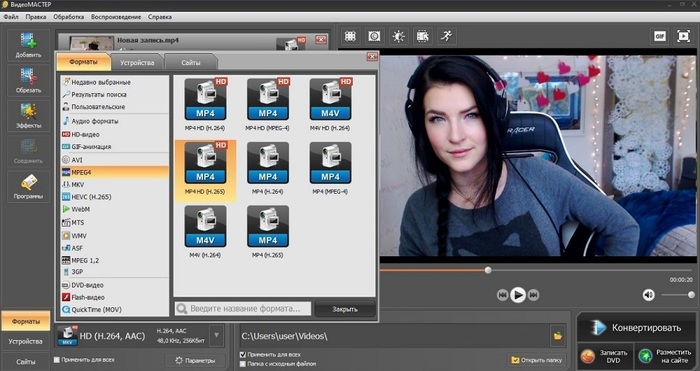Choose M4V HD (H.264) format icon

point(330,99)
